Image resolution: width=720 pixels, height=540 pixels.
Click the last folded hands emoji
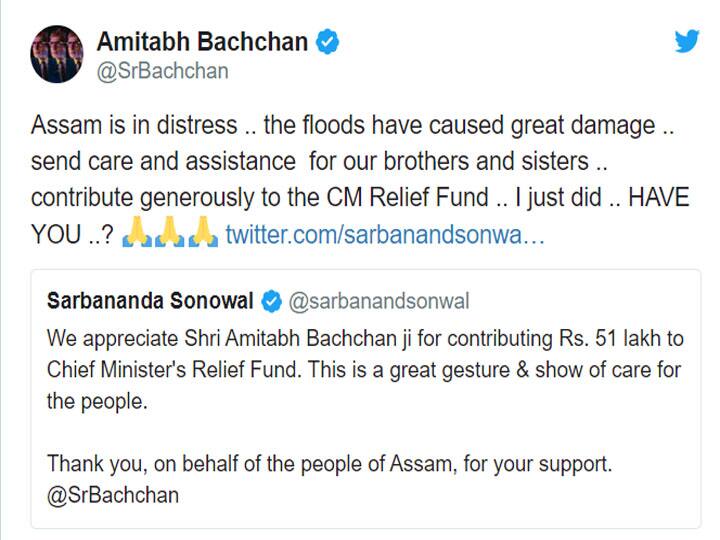(203, 236)
